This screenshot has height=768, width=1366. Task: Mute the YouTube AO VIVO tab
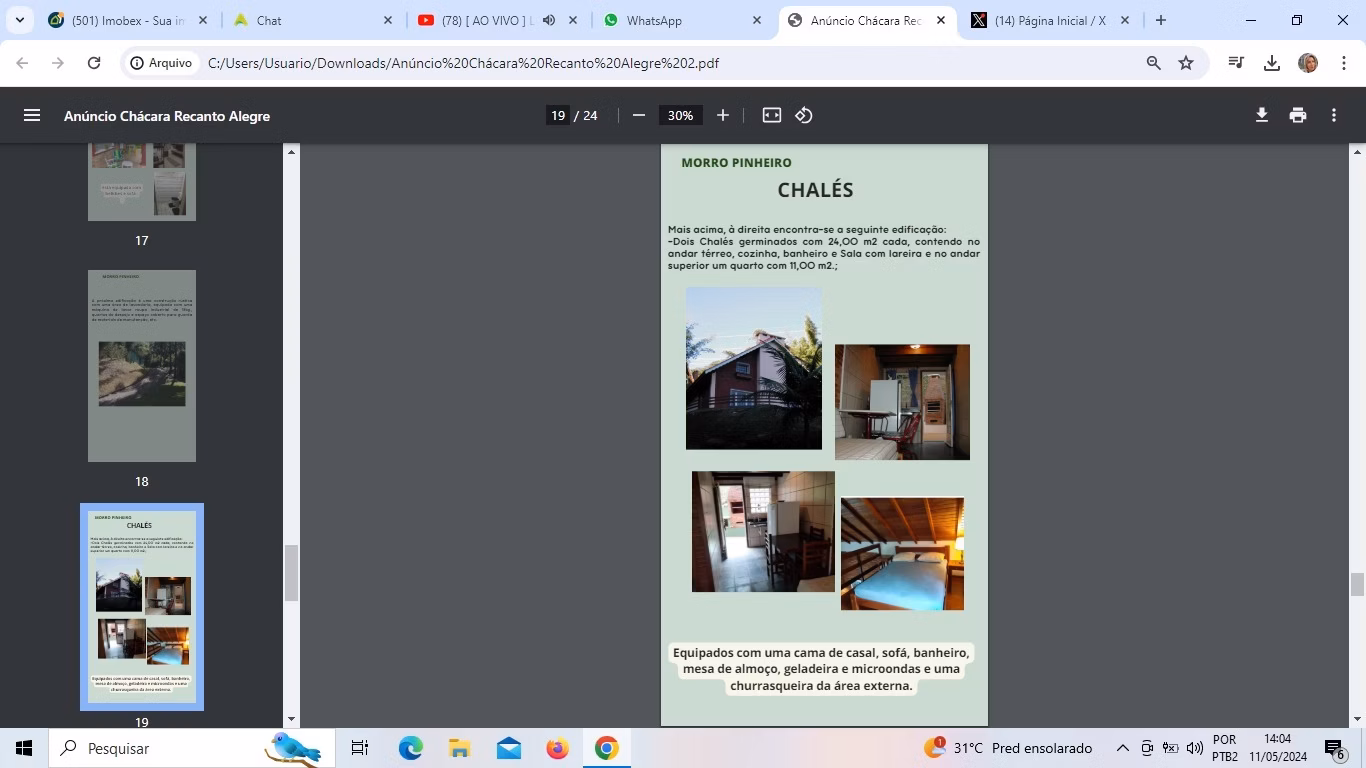click(x=549, y=20)
